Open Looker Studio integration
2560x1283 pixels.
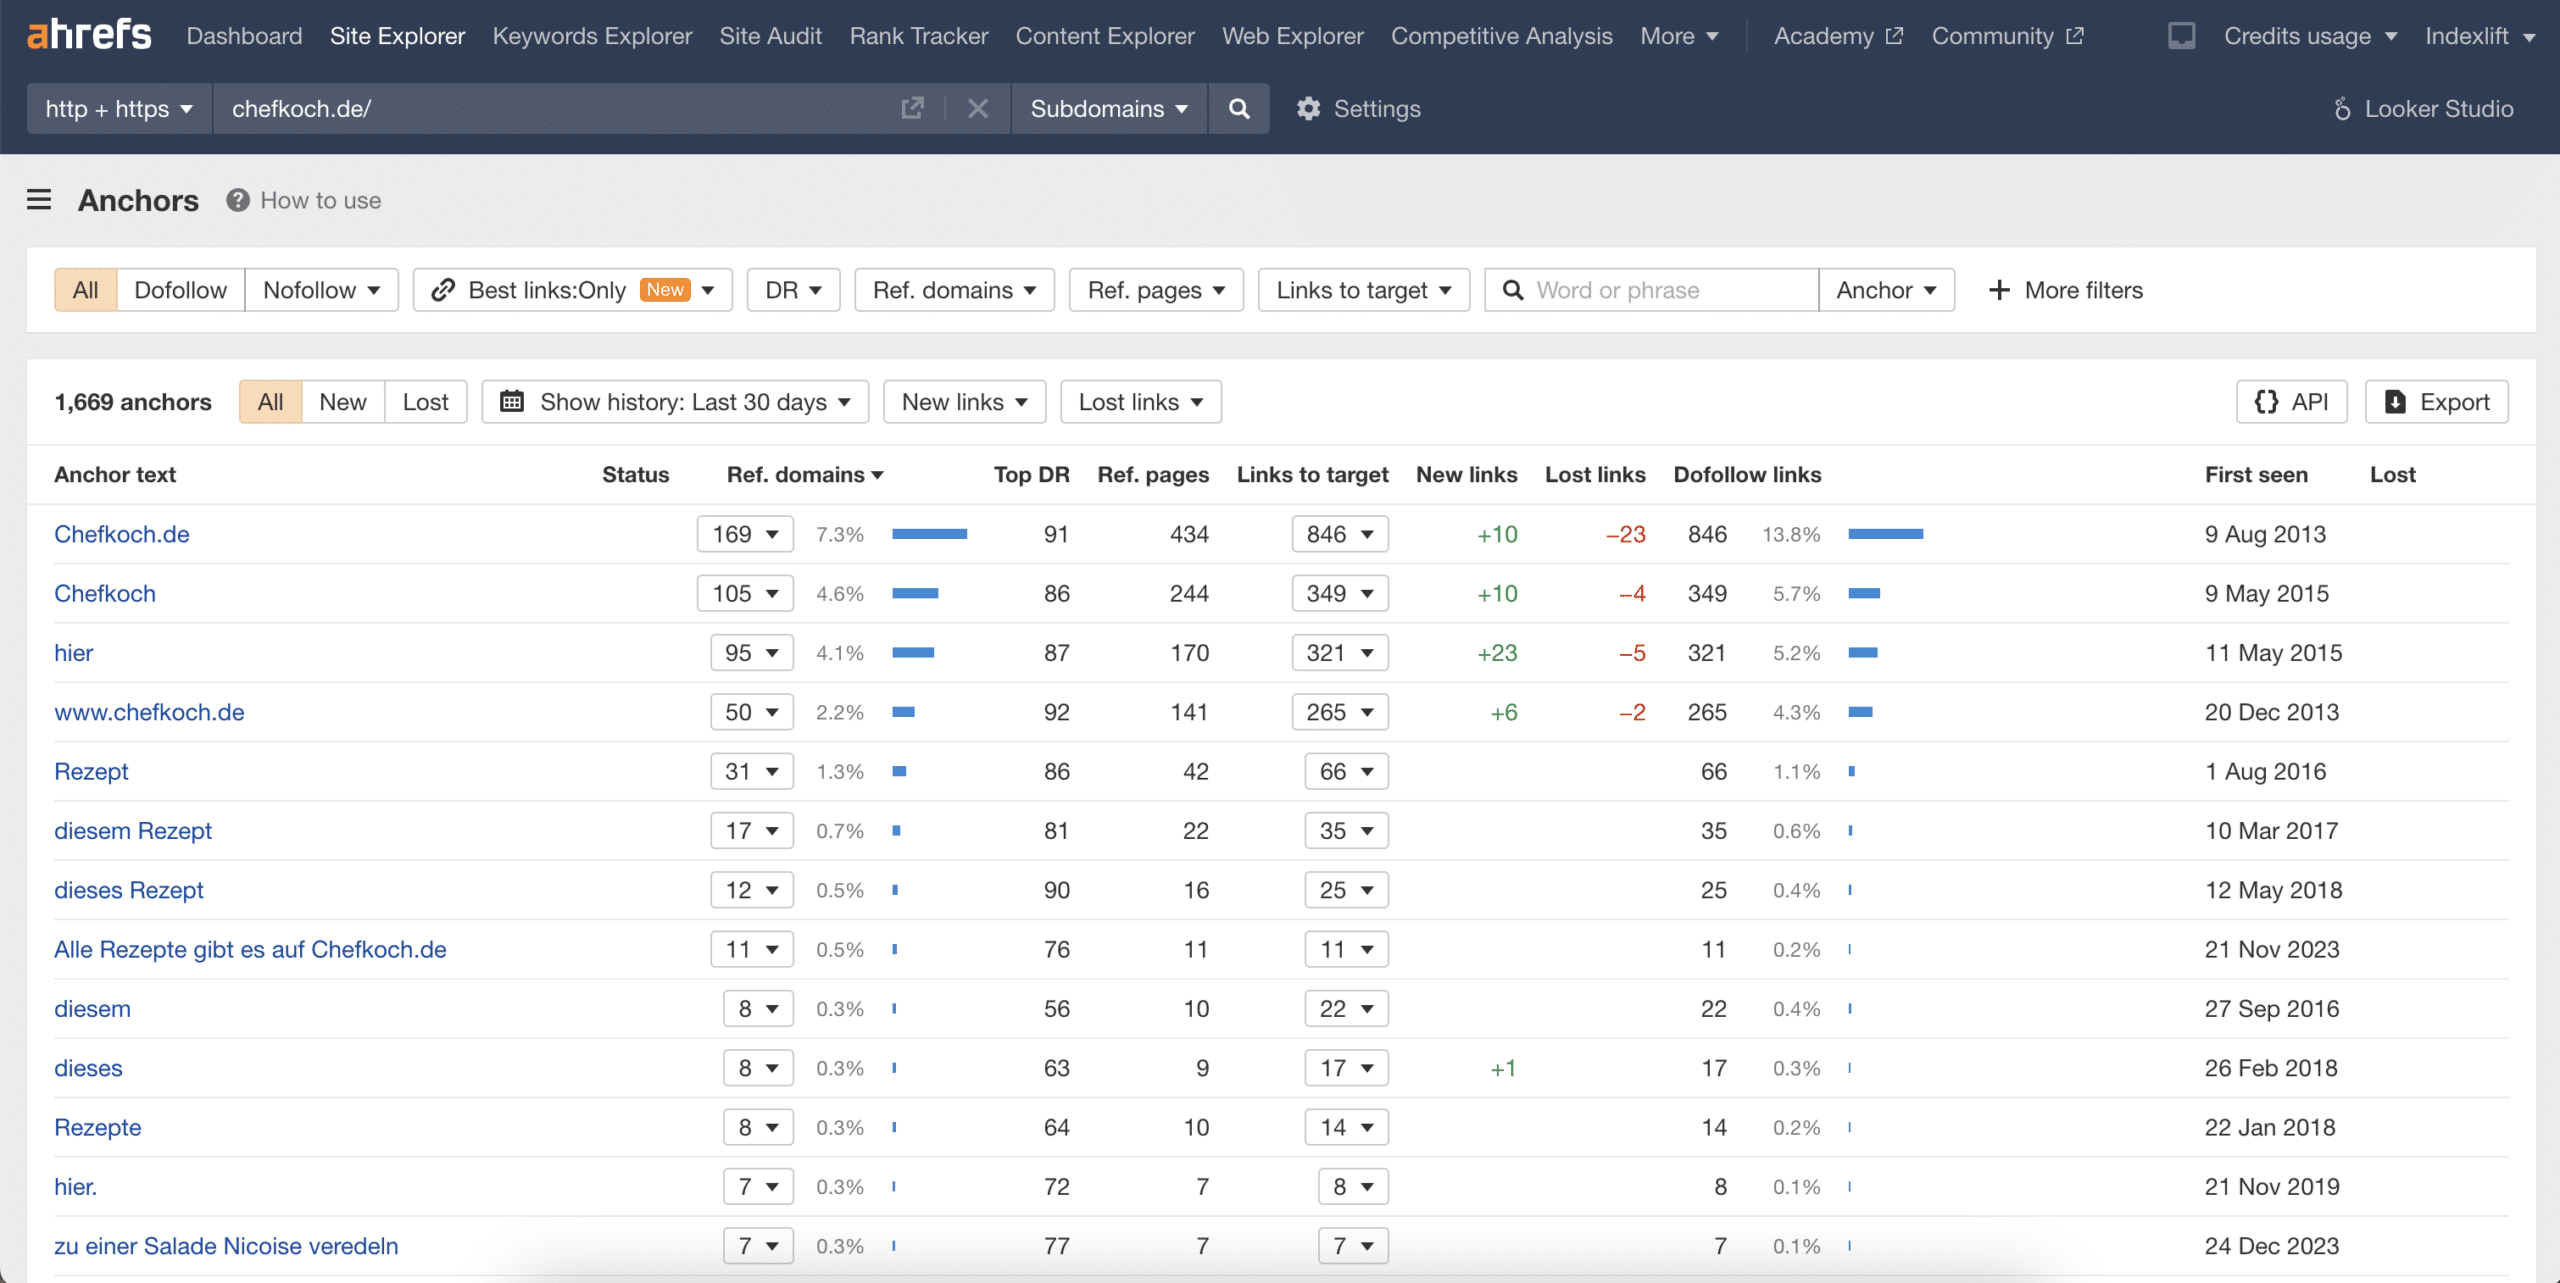[2423, 108]
